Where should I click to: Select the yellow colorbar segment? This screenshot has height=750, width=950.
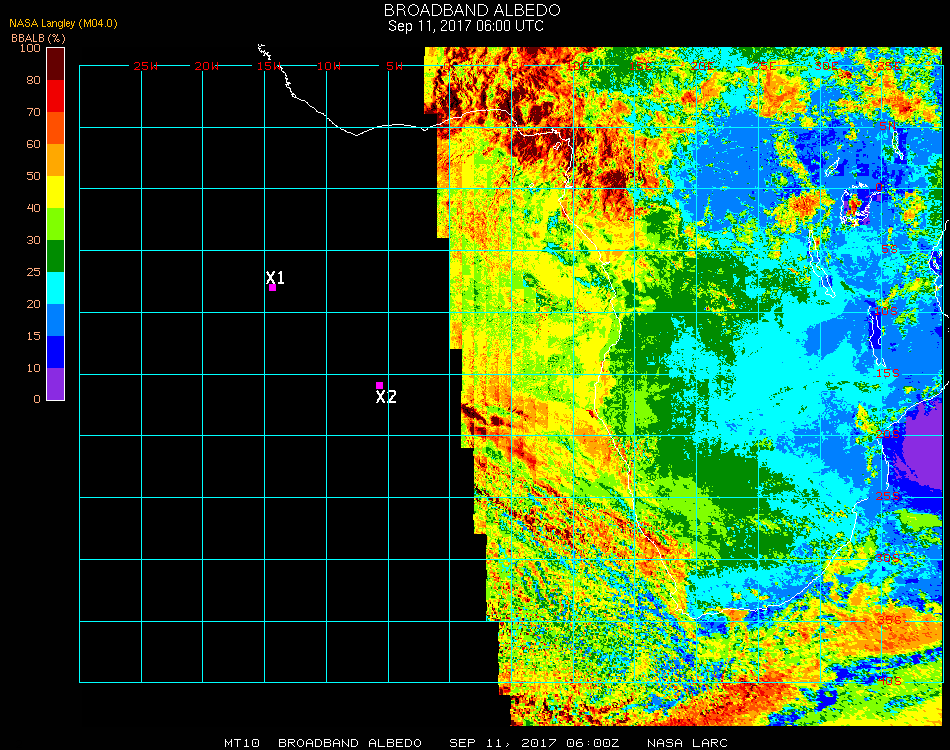(55, 192)
